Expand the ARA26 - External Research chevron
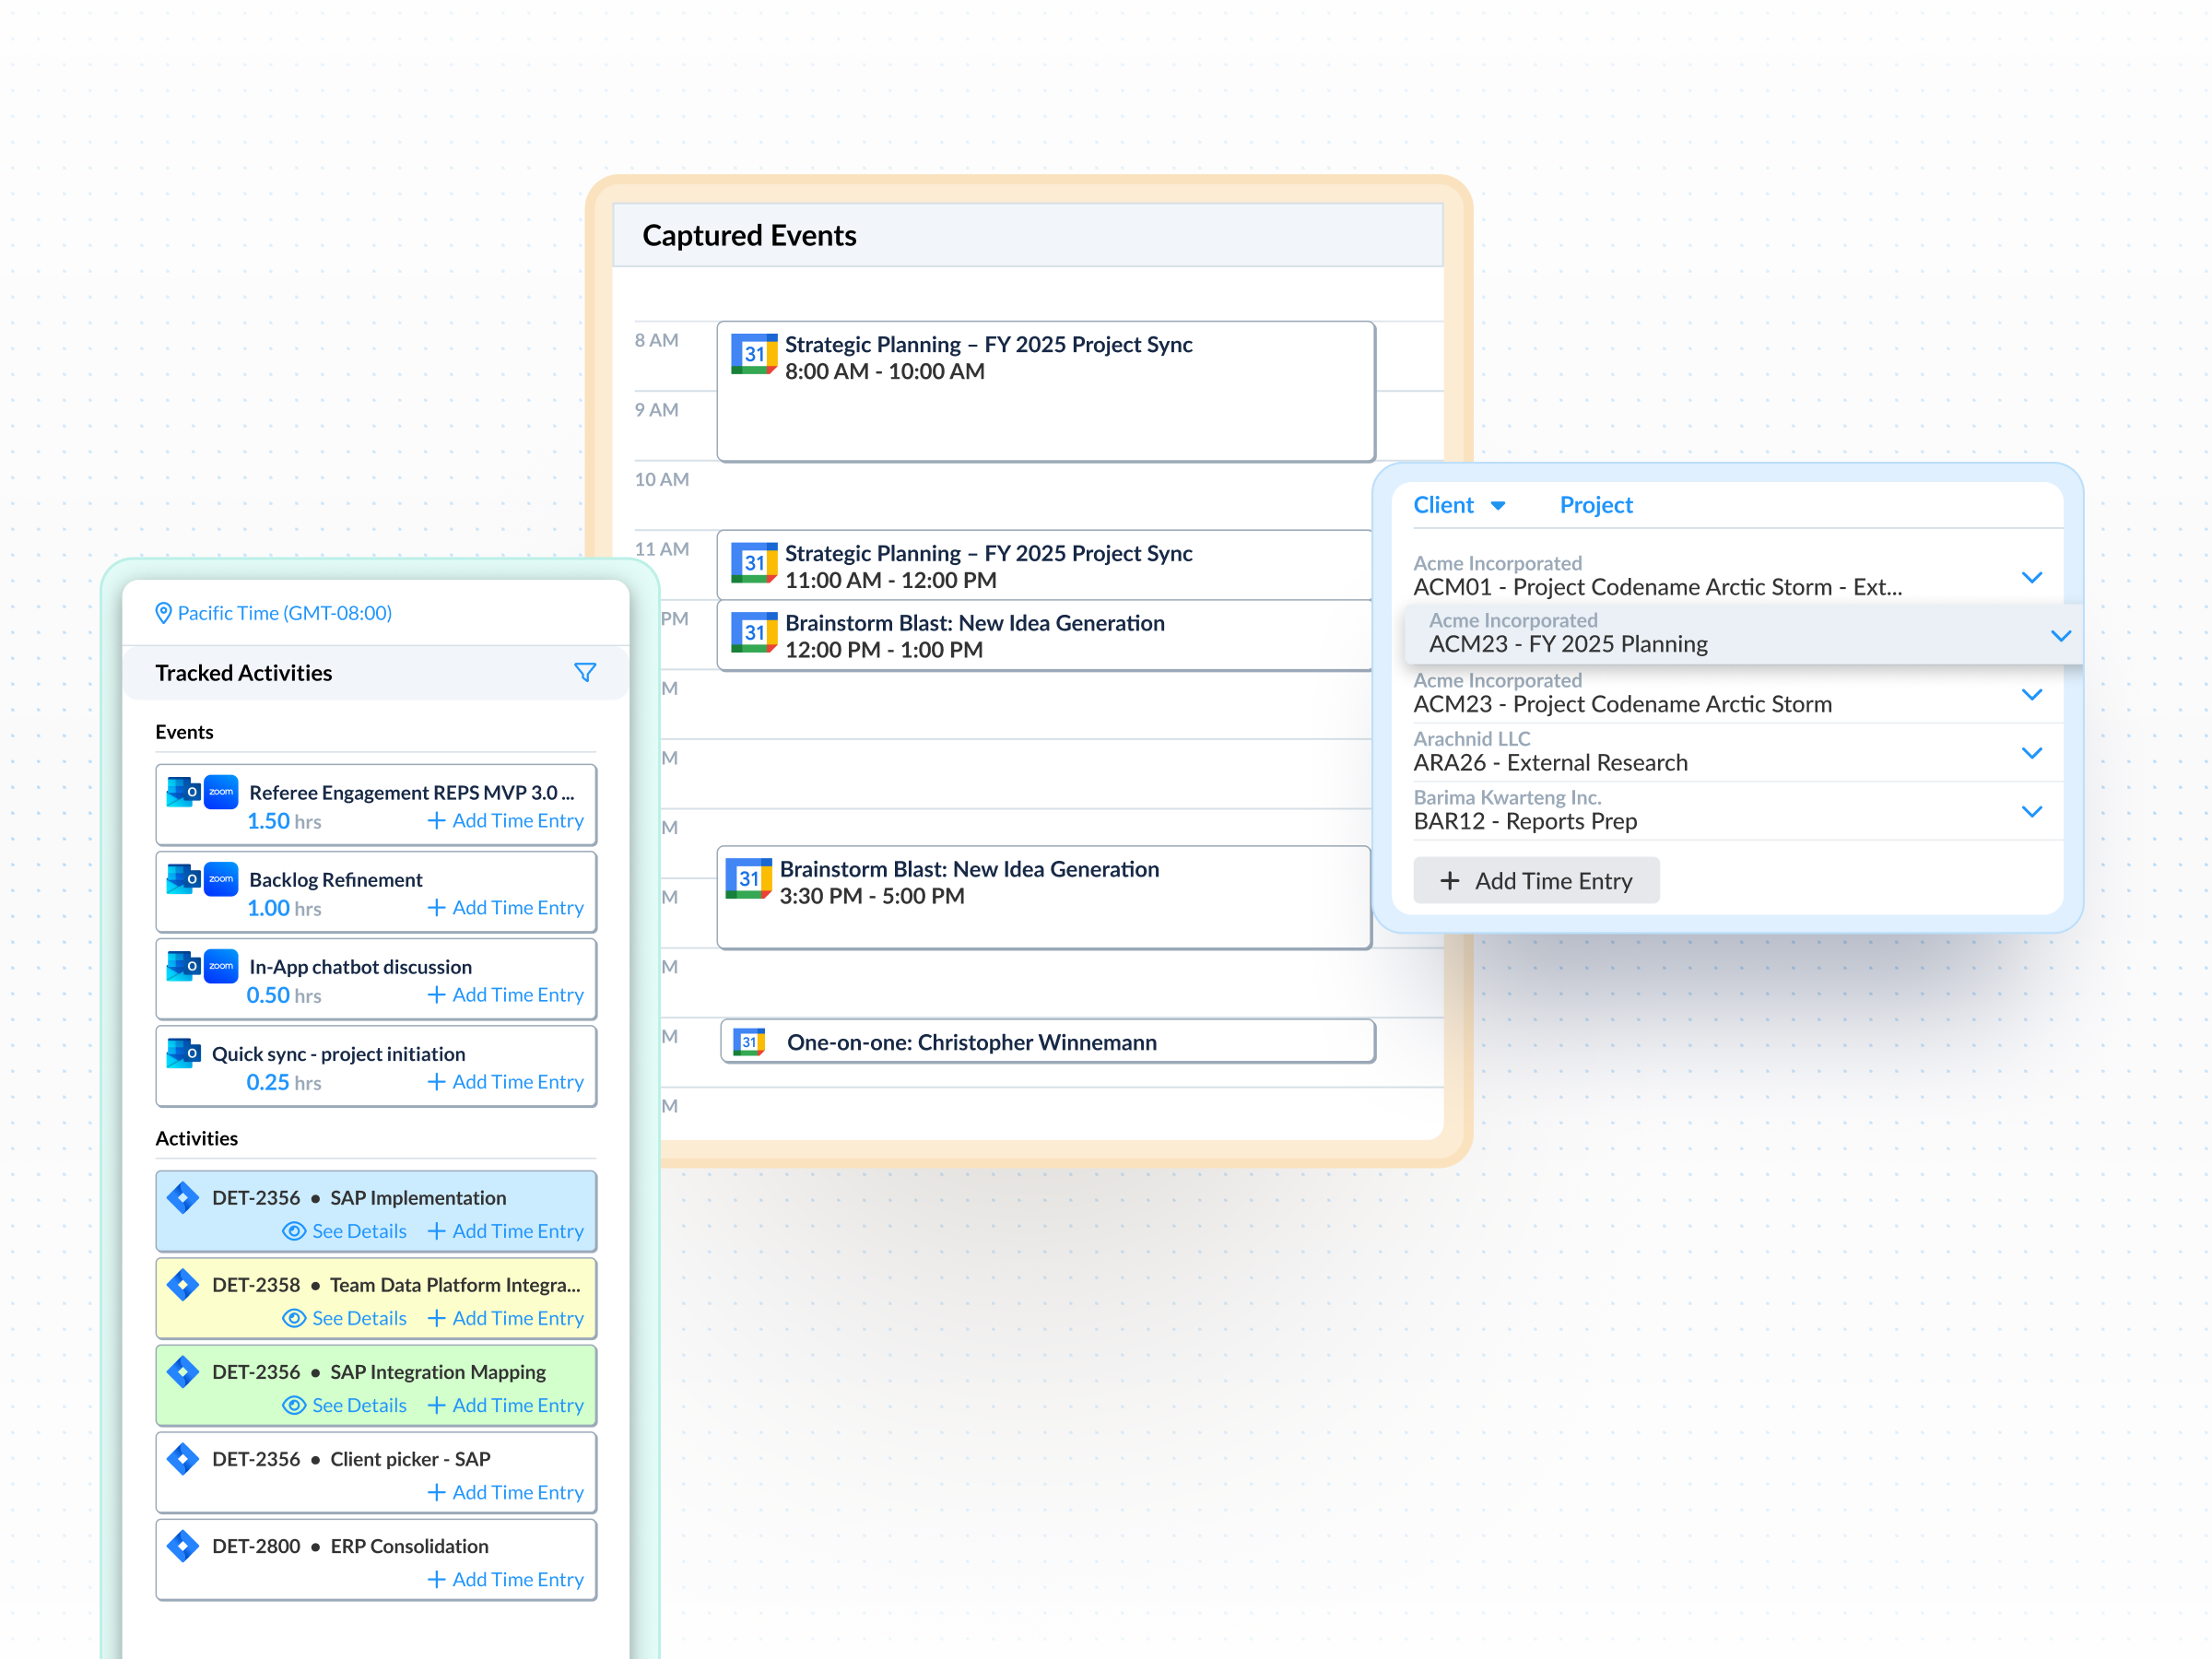Image resolution: width=2212 pixels, height=1659 pixels. click(x=2031, y=752)
